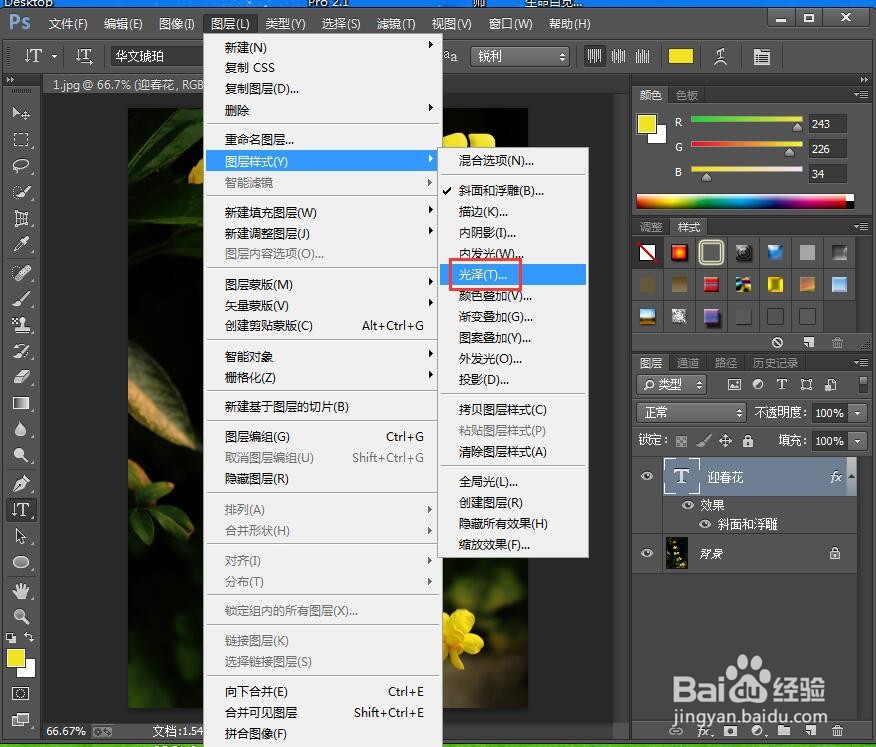Click the R channel slider handle
This screenshot has width=876, height=747.
797,127
